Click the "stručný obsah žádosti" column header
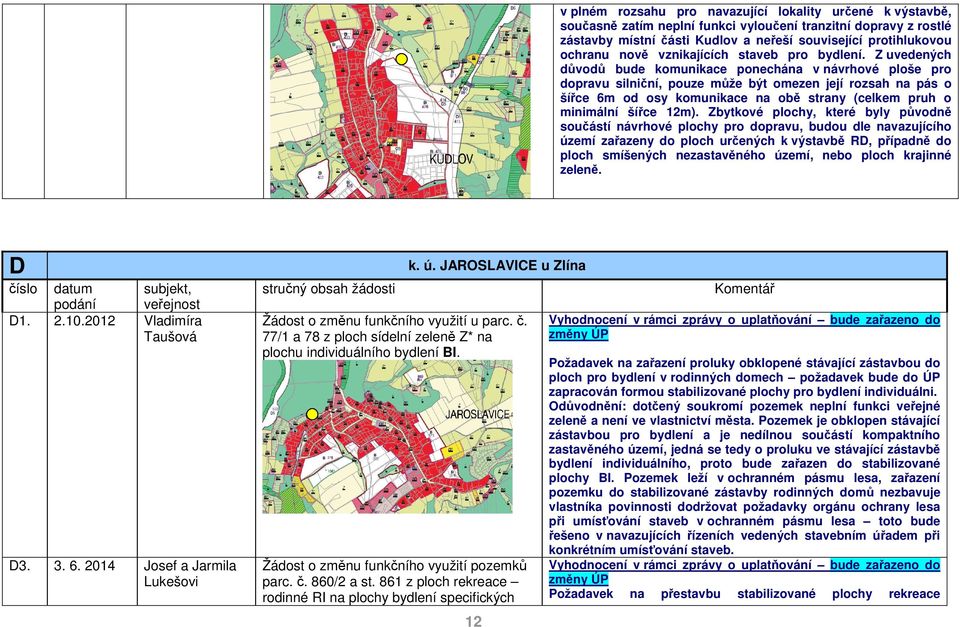960x627 pixels. pos(329,288)
